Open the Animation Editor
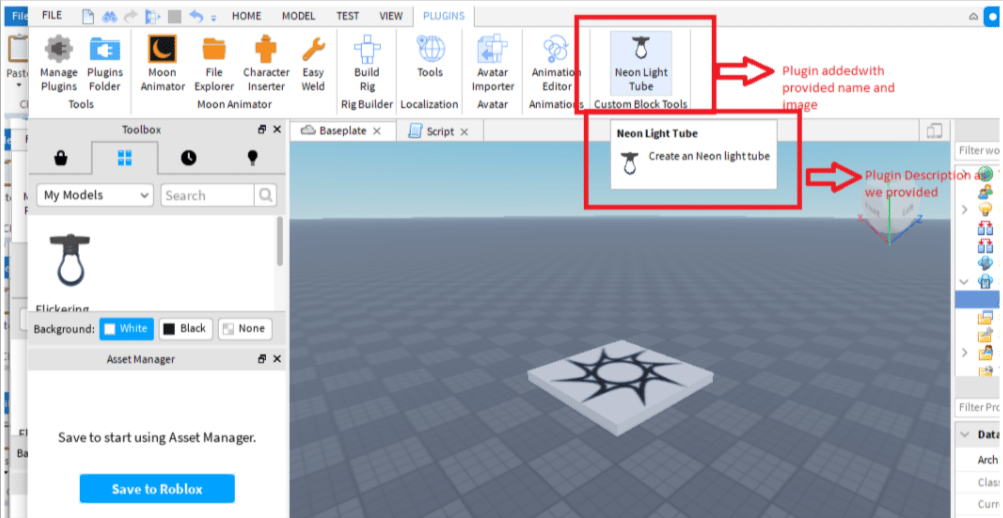This screenshot has height=518, width=1003. tap(555, 64)
